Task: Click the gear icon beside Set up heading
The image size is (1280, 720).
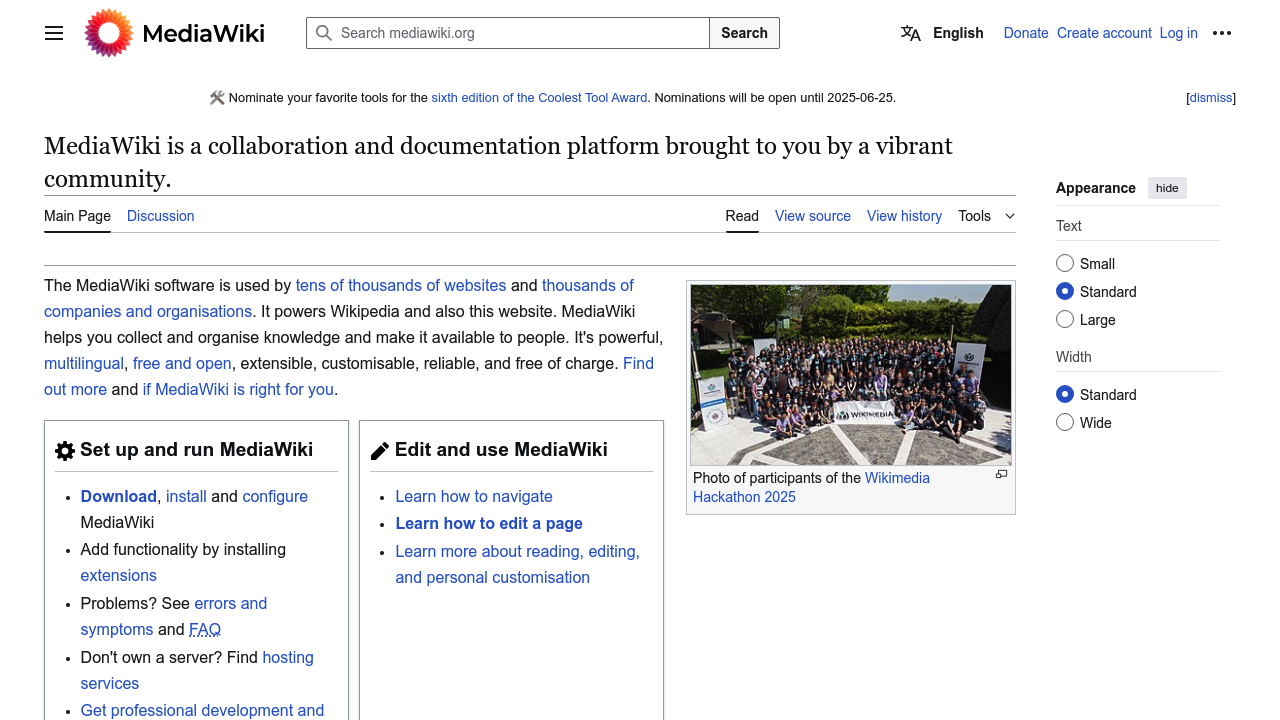Action: pyautogui.click(x=65, y=451)
